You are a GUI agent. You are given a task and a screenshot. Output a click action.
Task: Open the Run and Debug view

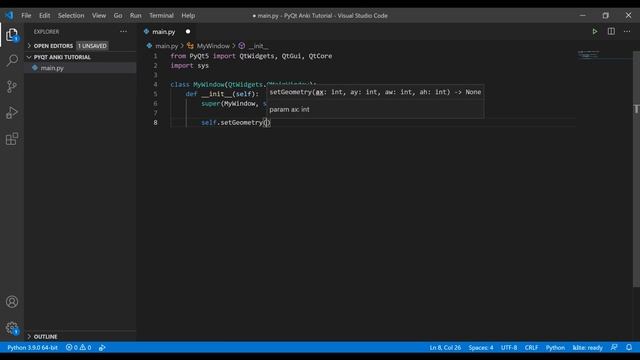click(x=12, y=113)
